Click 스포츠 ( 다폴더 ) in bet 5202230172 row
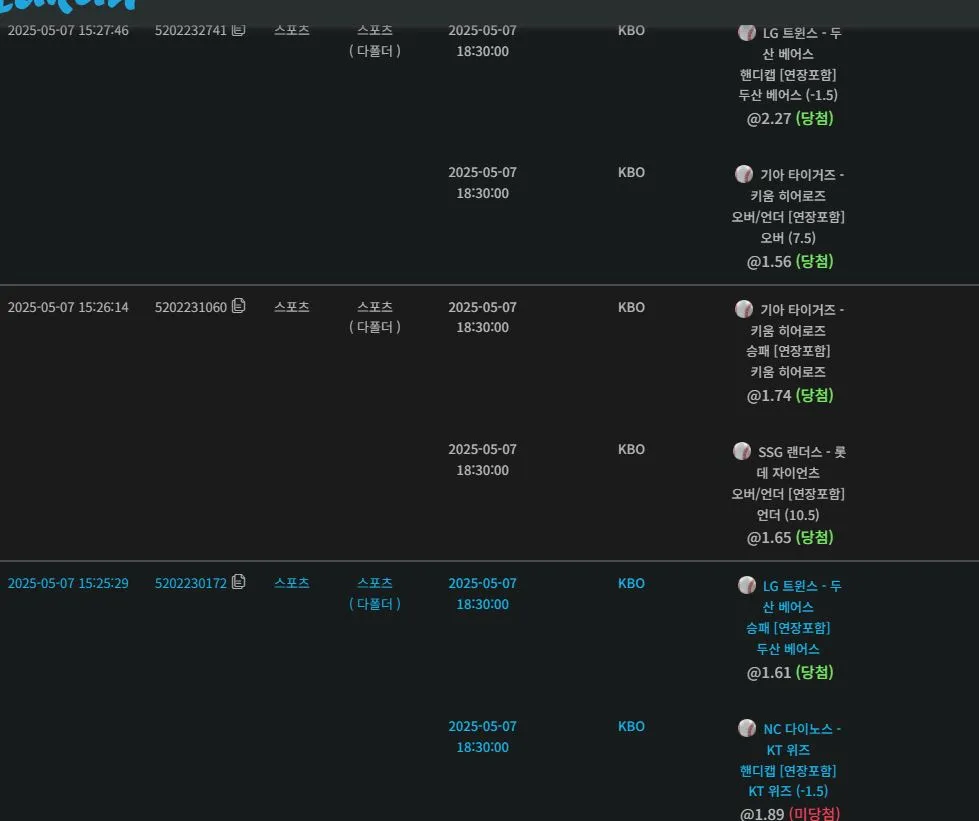Image resolution: width=979 pixels, height=821 pixels. pyautogui.click(x=375, y=593)
